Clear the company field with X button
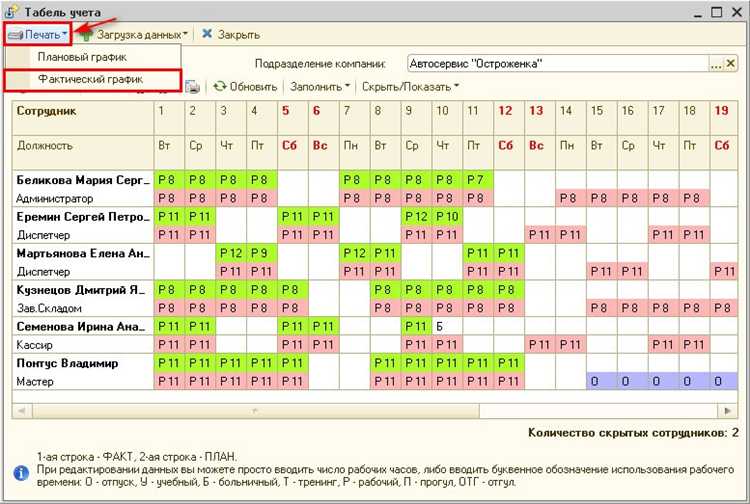Image resolution: width=750 pixels, height=504 pixels. (731, 63)
